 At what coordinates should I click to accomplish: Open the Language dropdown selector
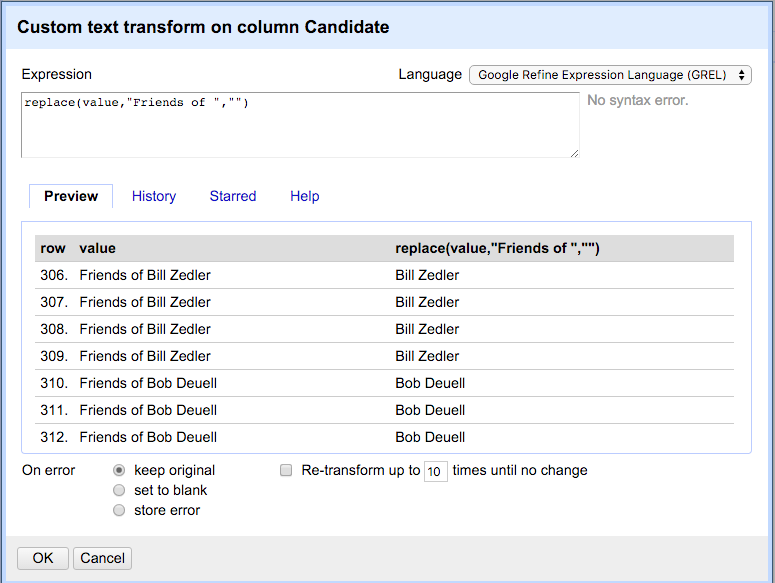click(610, 75)
